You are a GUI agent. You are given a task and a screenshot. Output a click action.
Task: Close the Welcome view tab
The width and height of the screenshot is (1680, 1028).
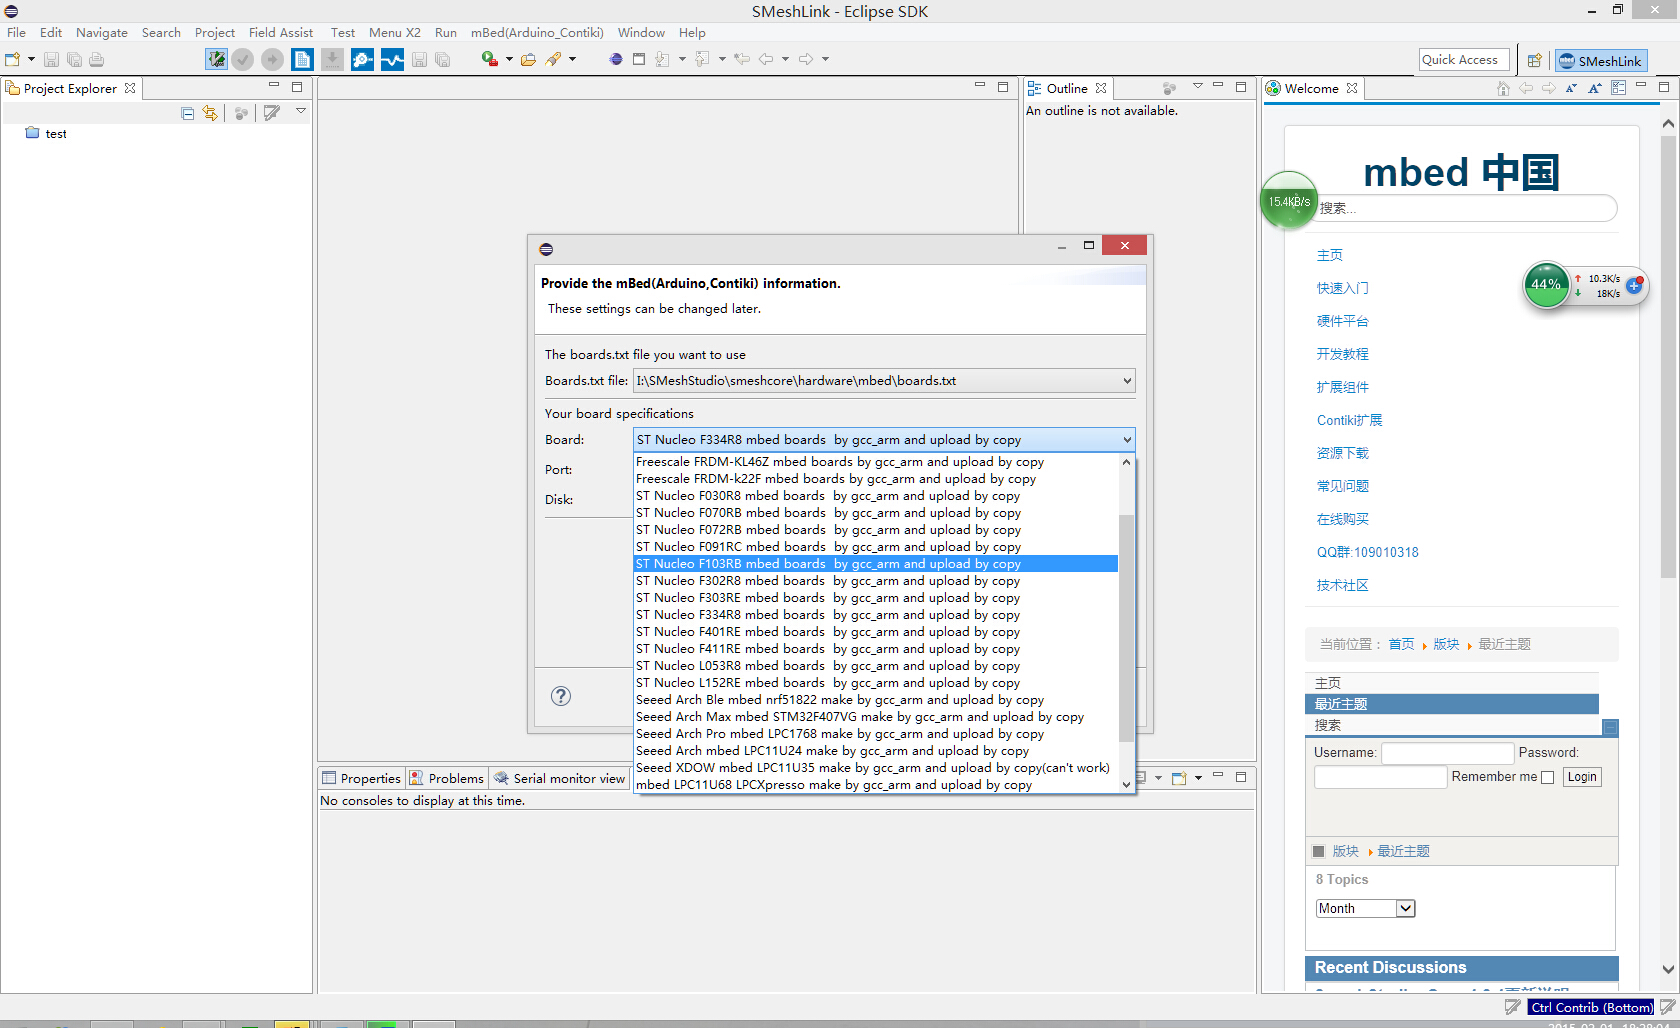coord(1352,88)
